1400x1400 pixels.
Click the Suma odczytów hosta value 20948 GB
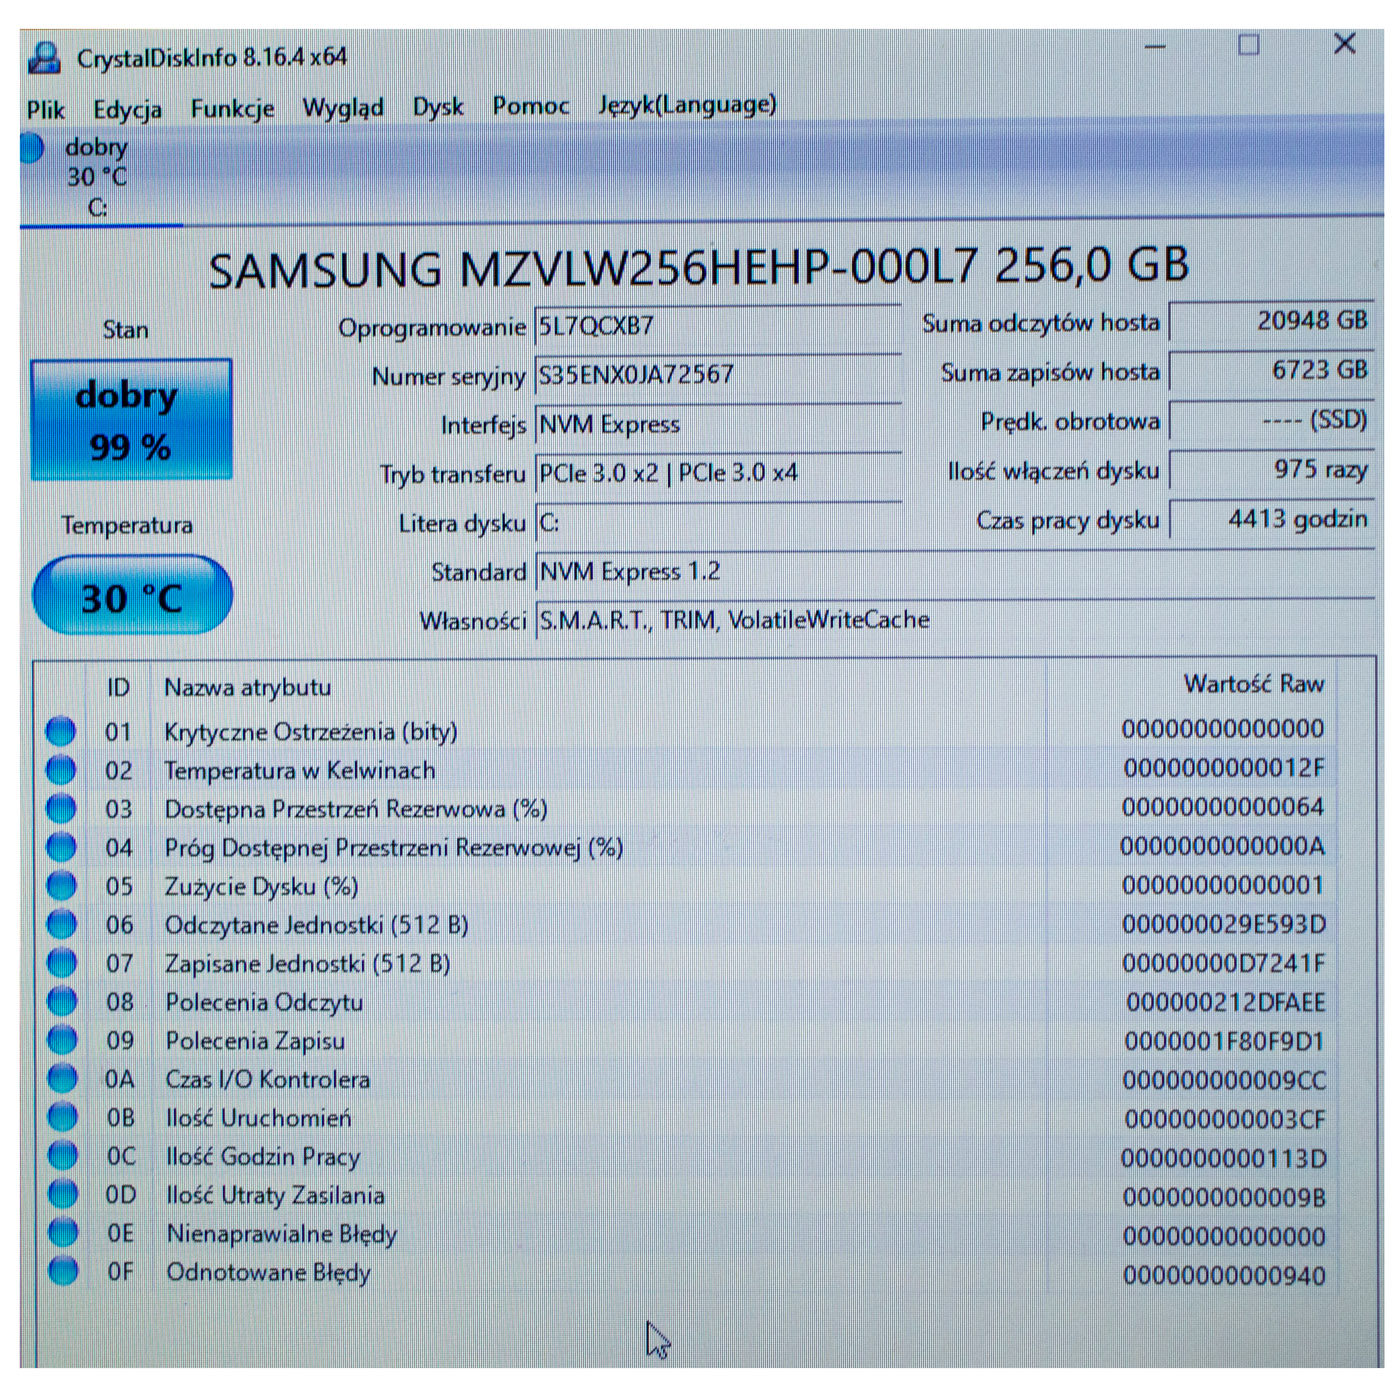pyautogui.click(x=1271, y=321)
